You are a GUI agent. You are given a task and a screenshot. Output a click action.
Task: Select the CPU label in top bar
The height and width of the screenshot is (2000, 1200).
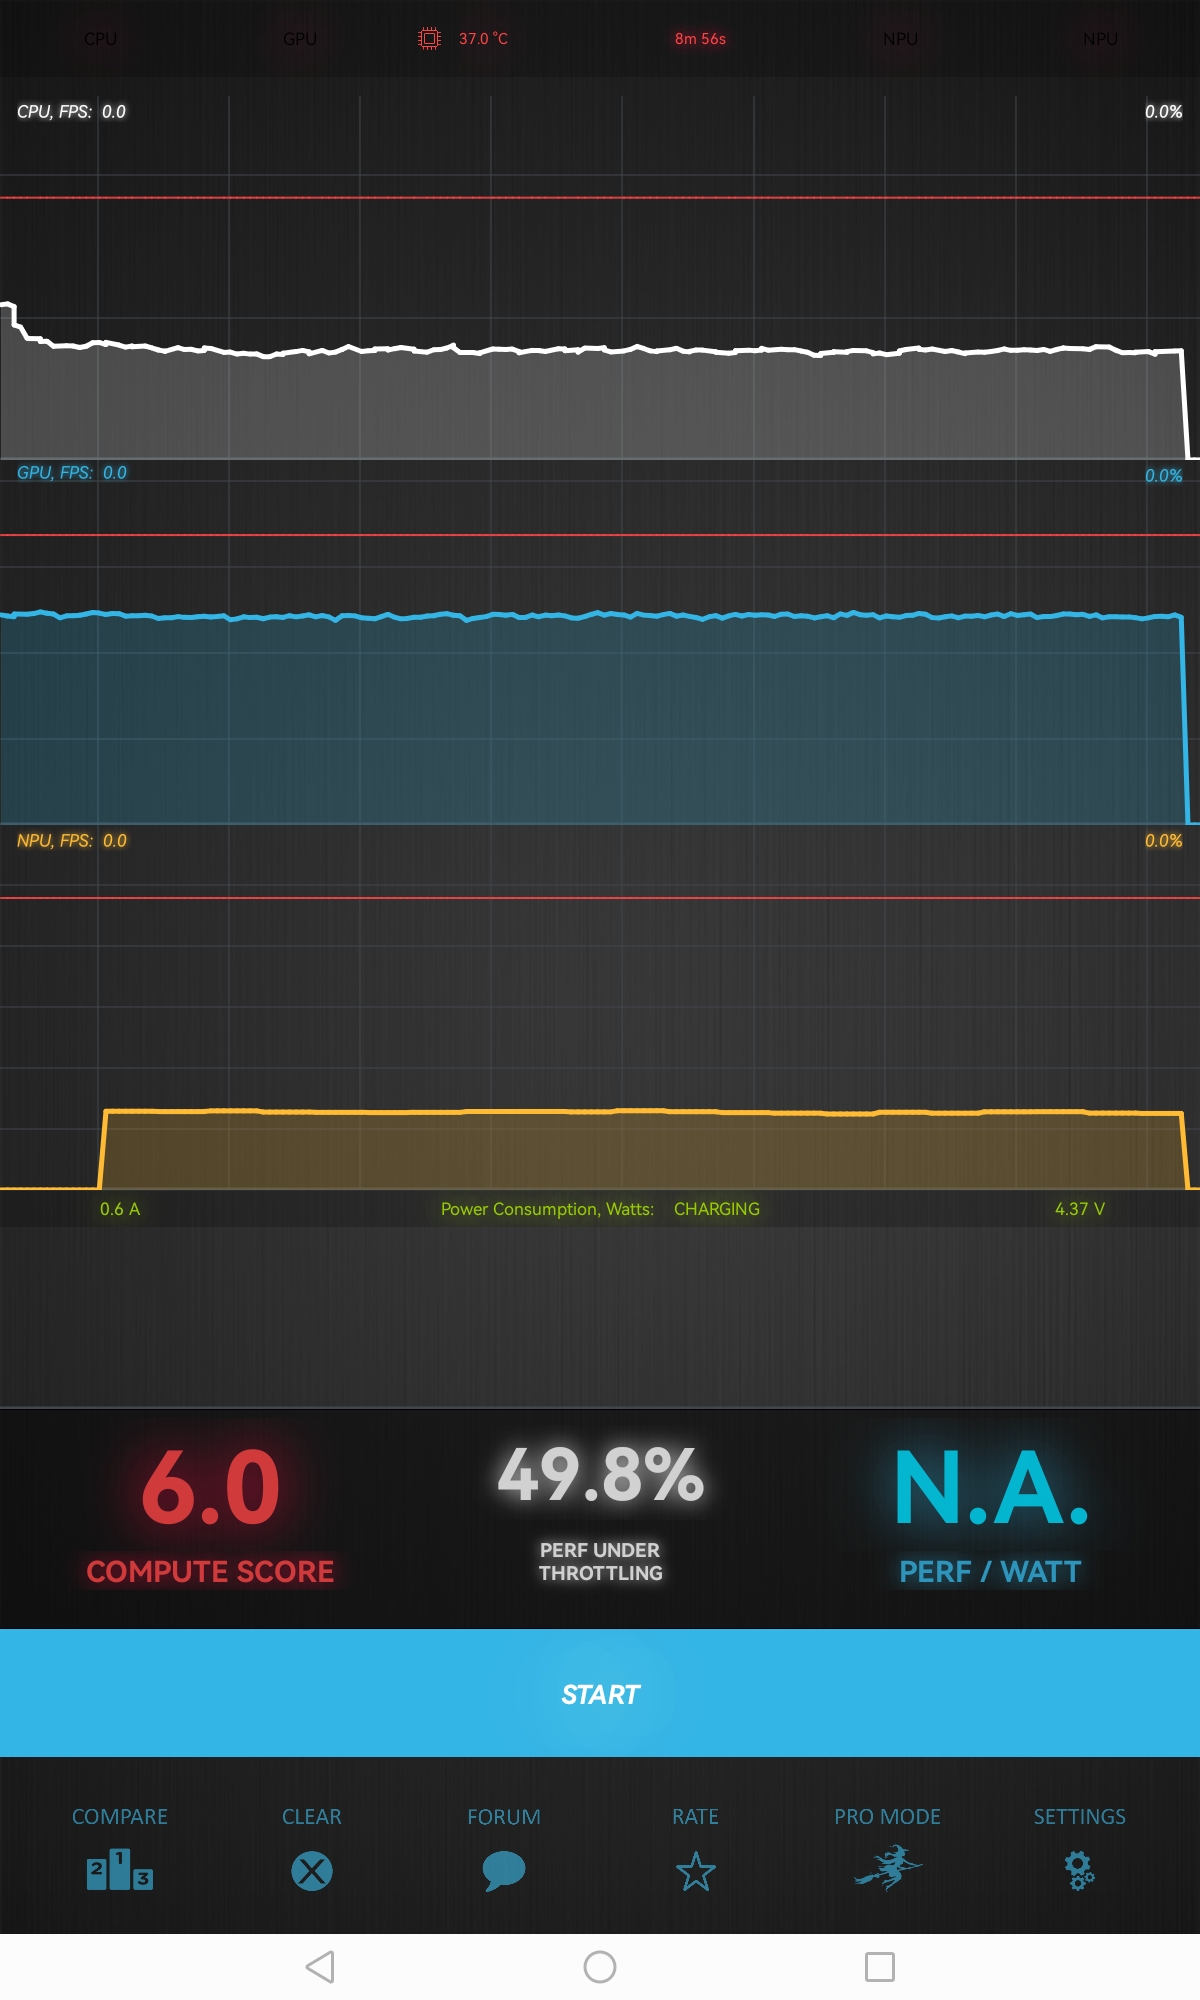tap(100, 39)
